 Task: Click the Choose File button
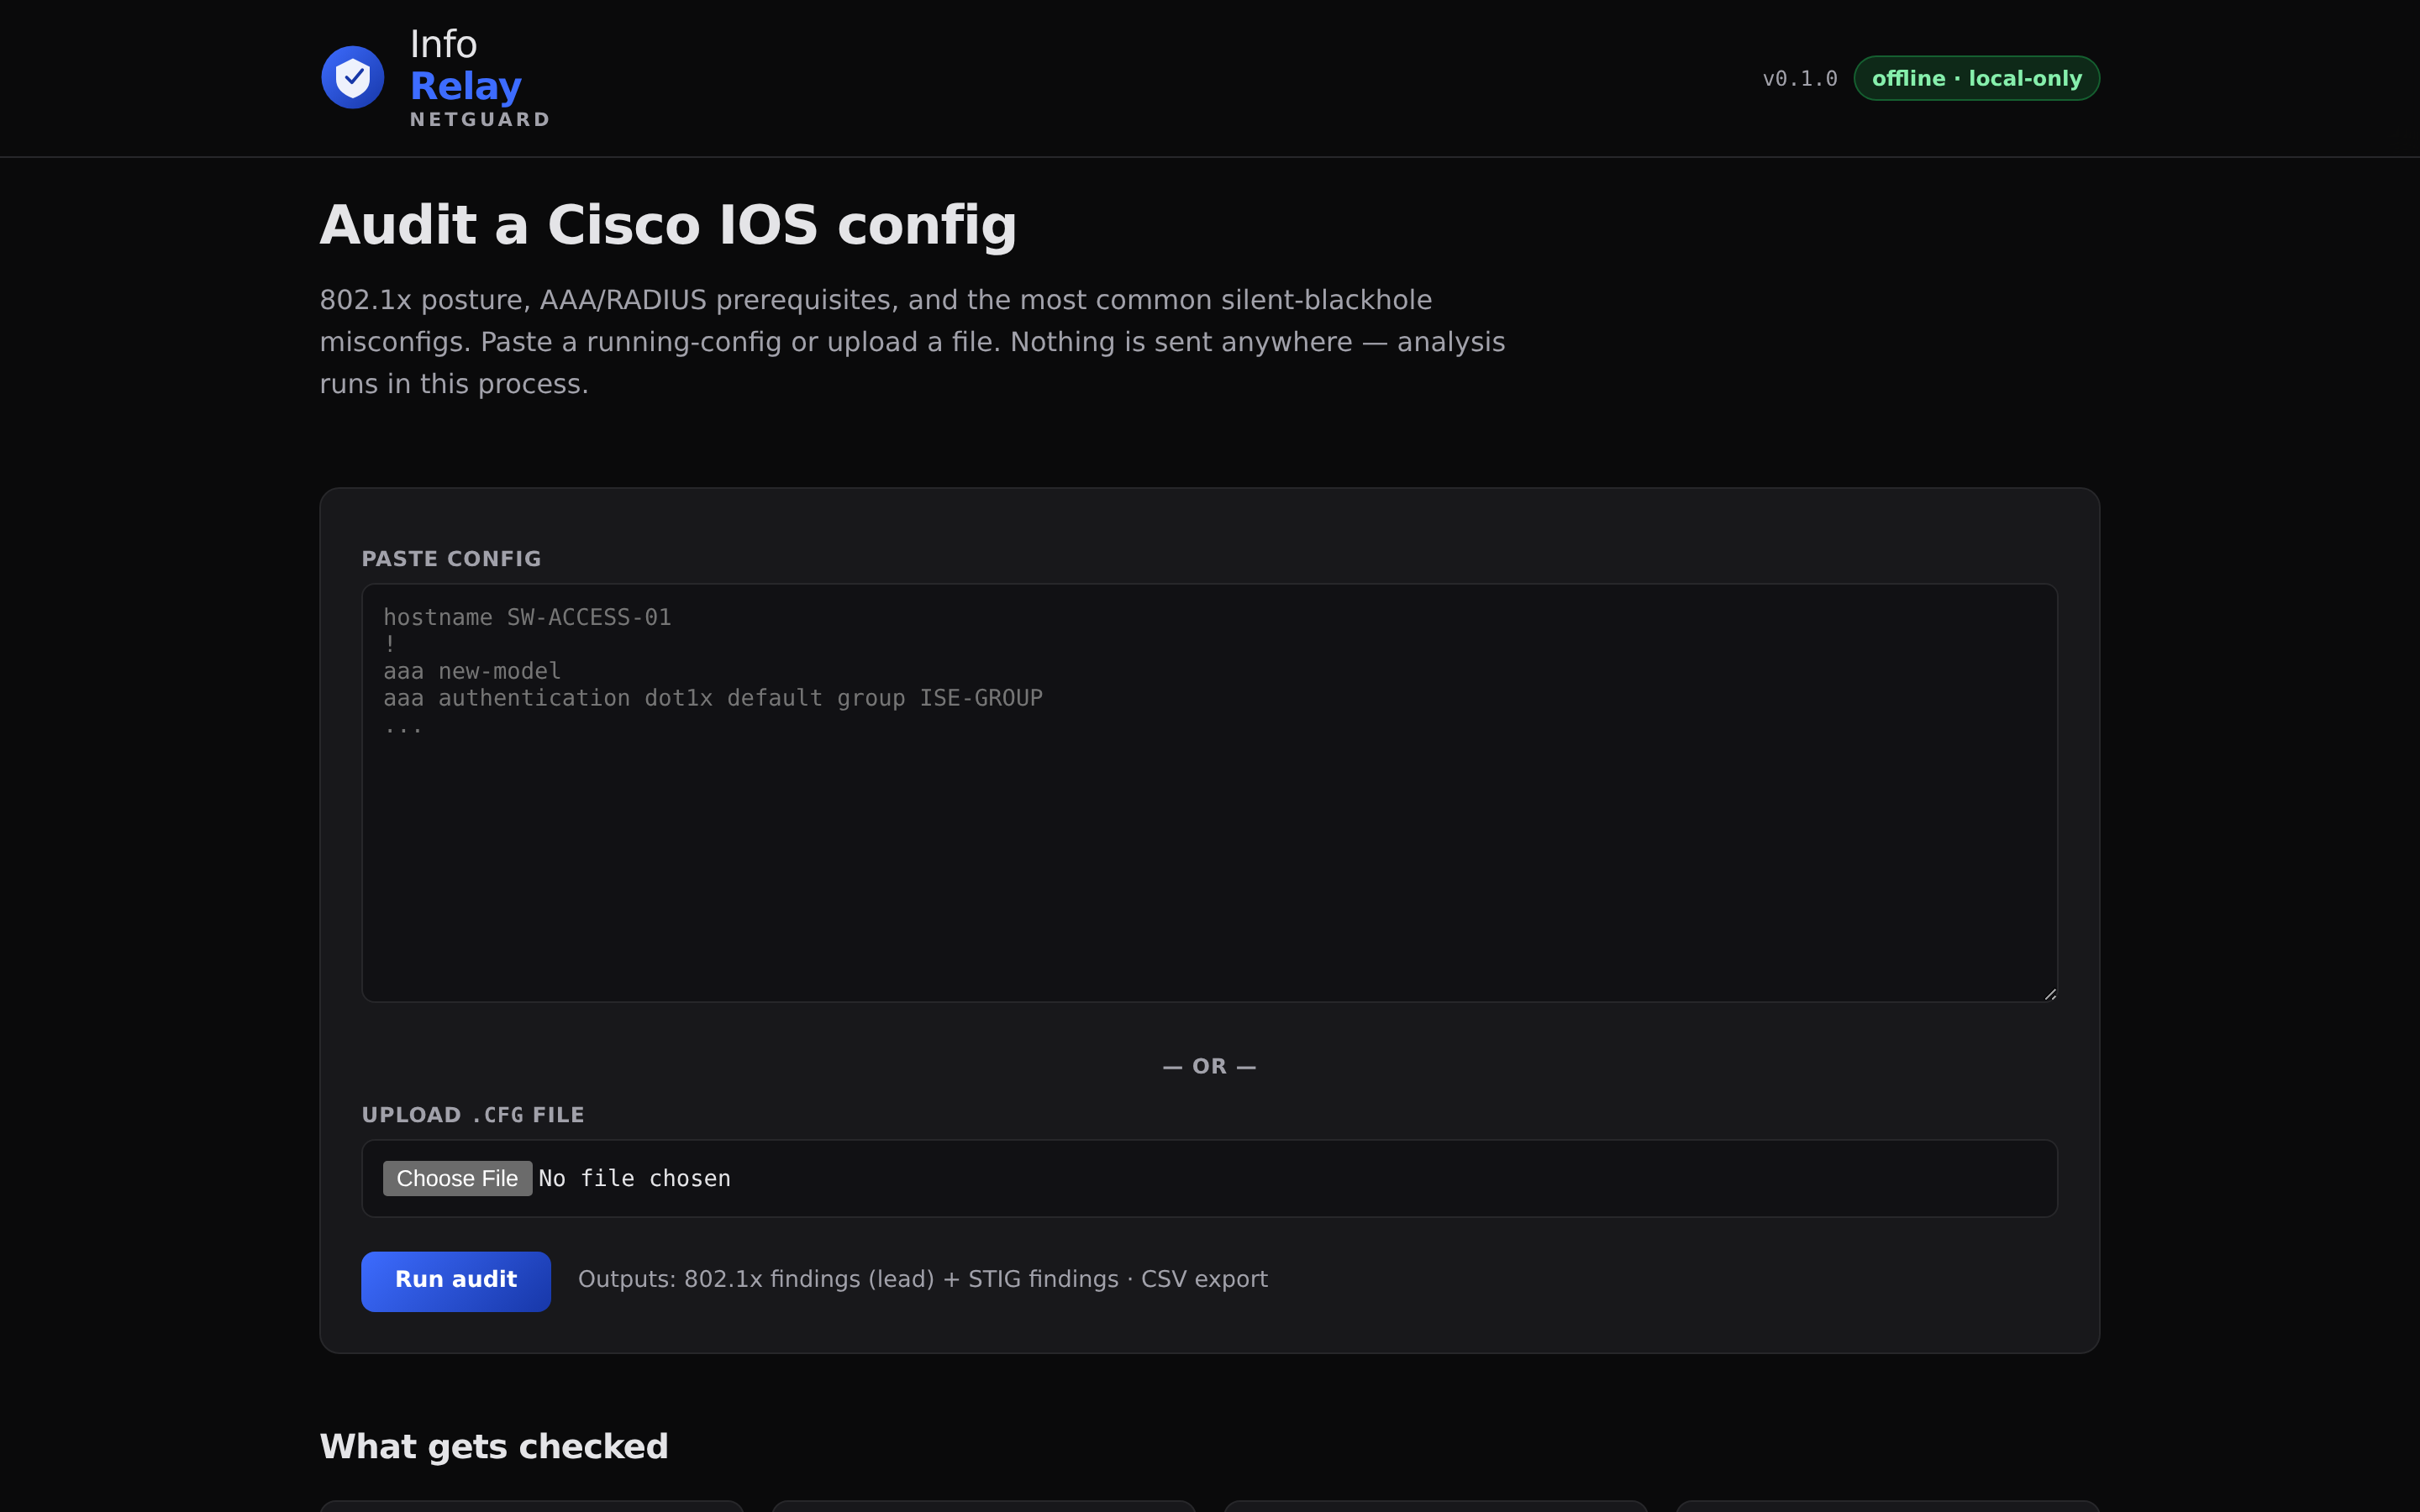(457, 1178)
